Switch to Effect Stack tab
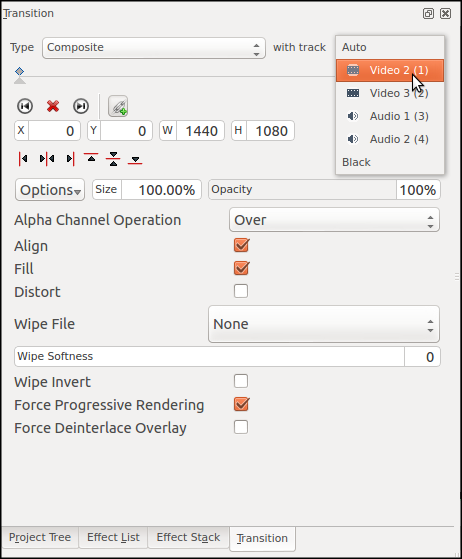The height and width of the screenshot is (559, 462). pos(188,537)
